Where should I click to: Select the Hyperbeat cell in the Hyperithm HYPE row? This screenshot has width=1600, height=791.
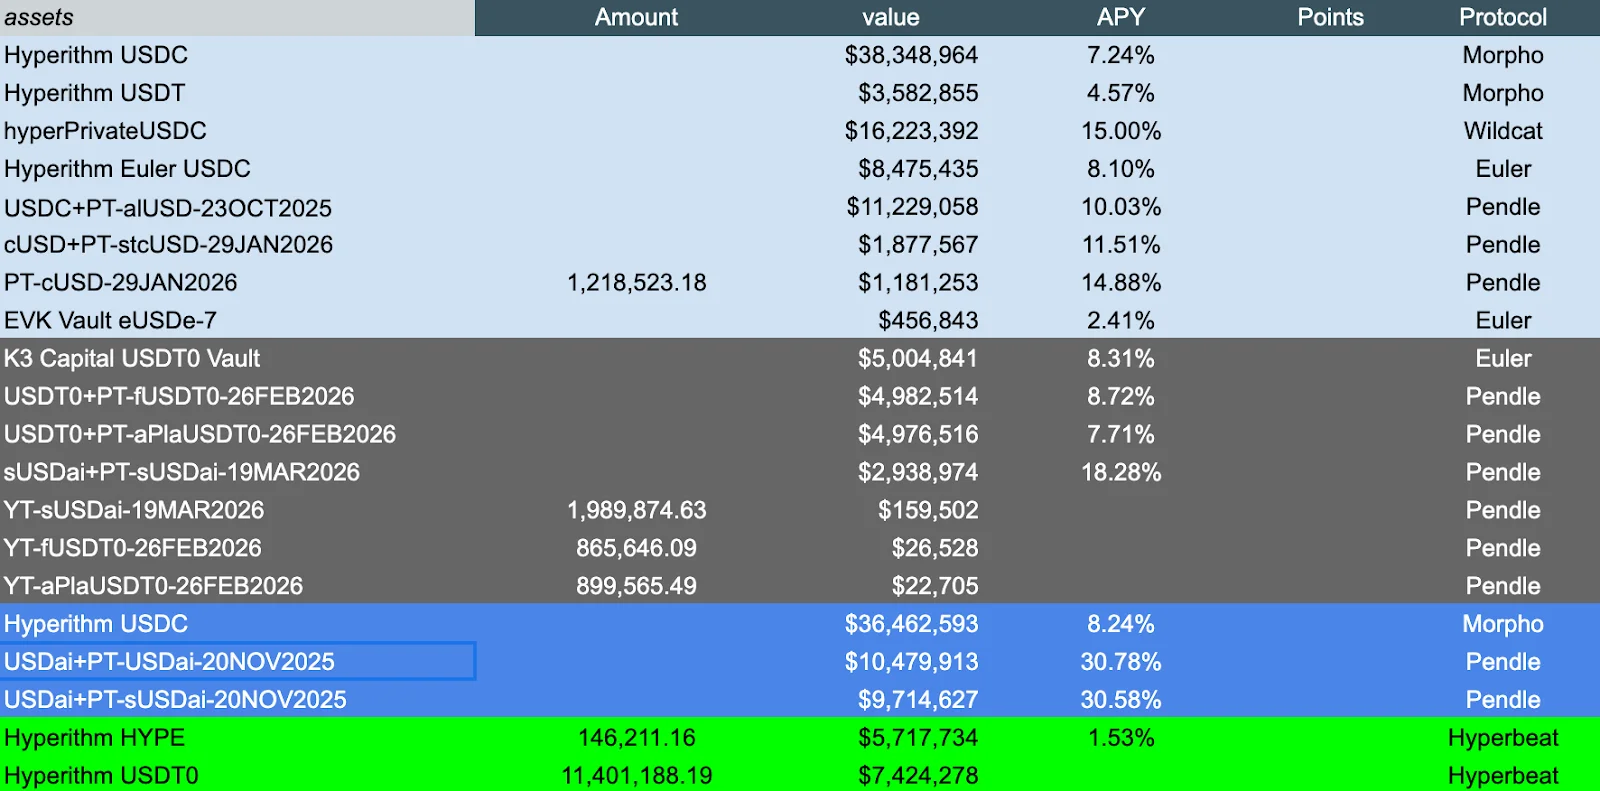[1502, 738]
